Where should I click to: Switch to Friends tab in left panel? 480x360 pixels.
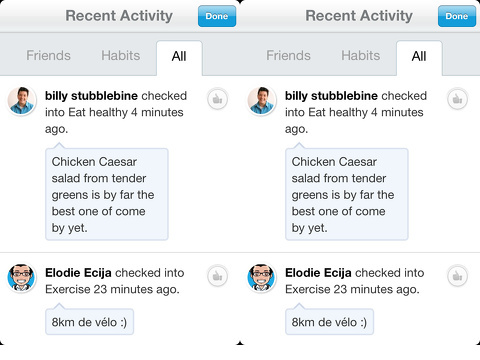(x=48, y=55)
